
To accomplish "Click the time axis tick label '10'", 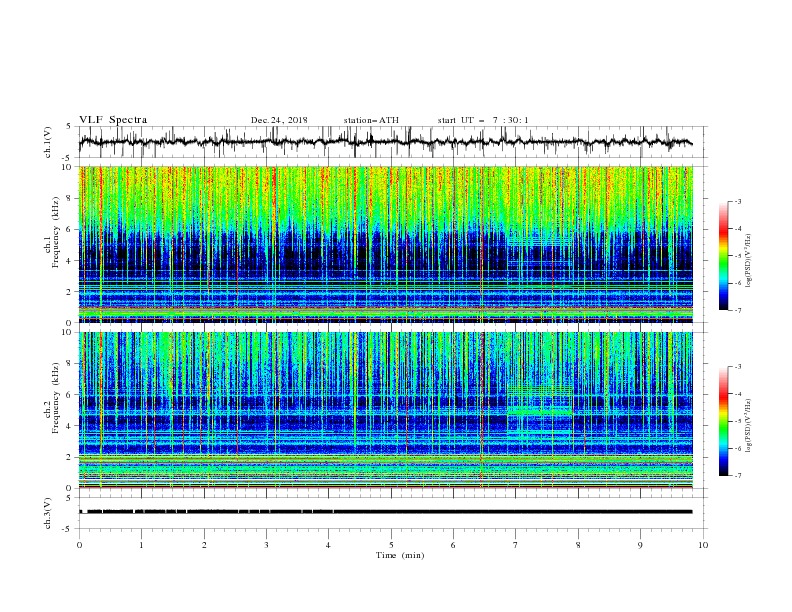I will pos(703,545).
